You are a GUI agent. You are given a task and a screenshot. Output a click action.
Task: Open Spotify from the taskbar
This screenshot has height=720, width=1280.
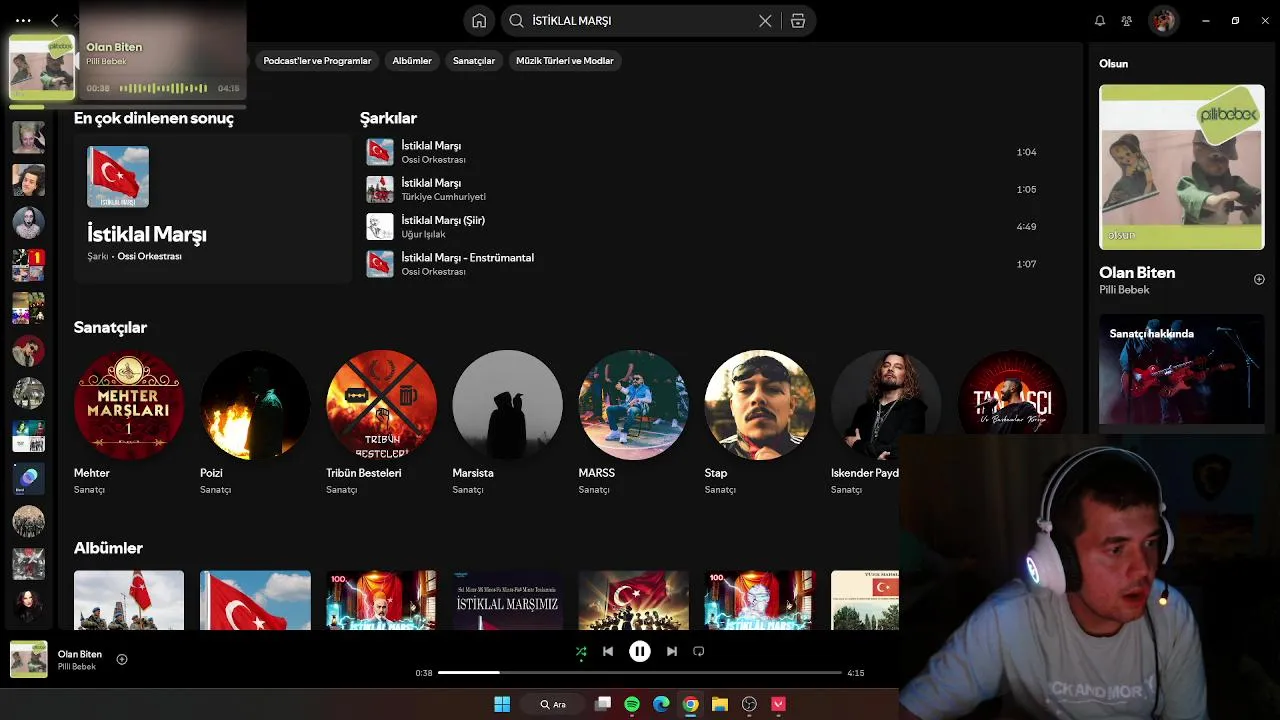coord(632,704)
